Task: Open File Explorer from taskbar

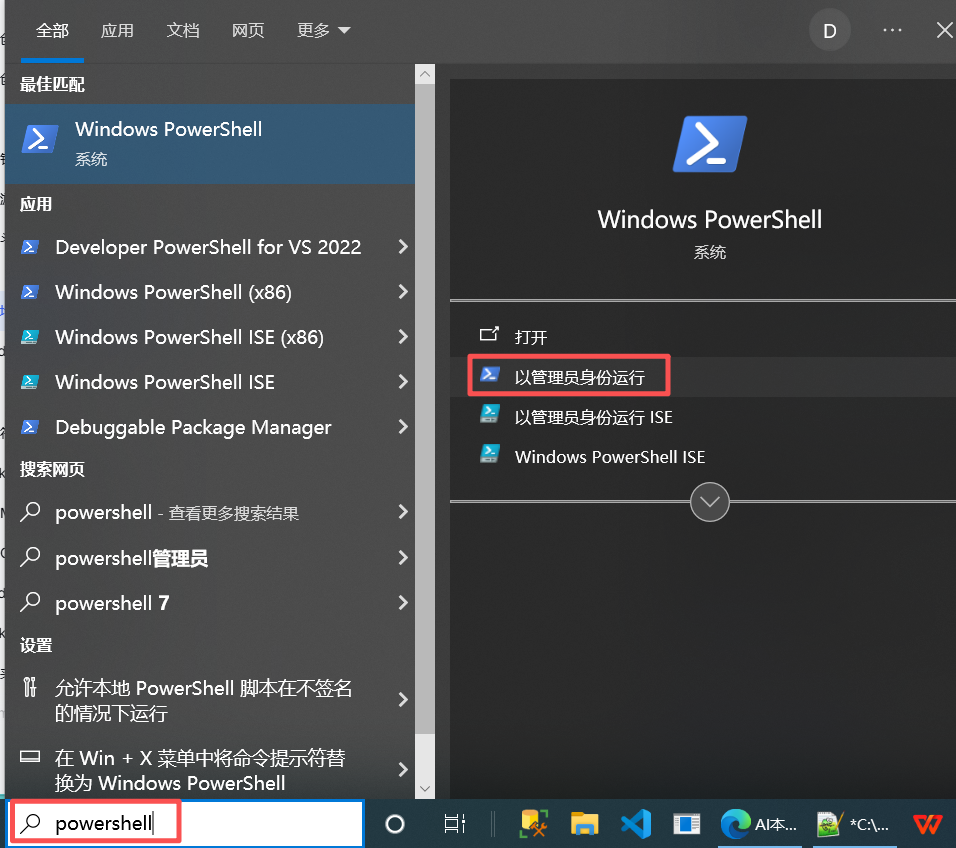Action: (584, 824)
